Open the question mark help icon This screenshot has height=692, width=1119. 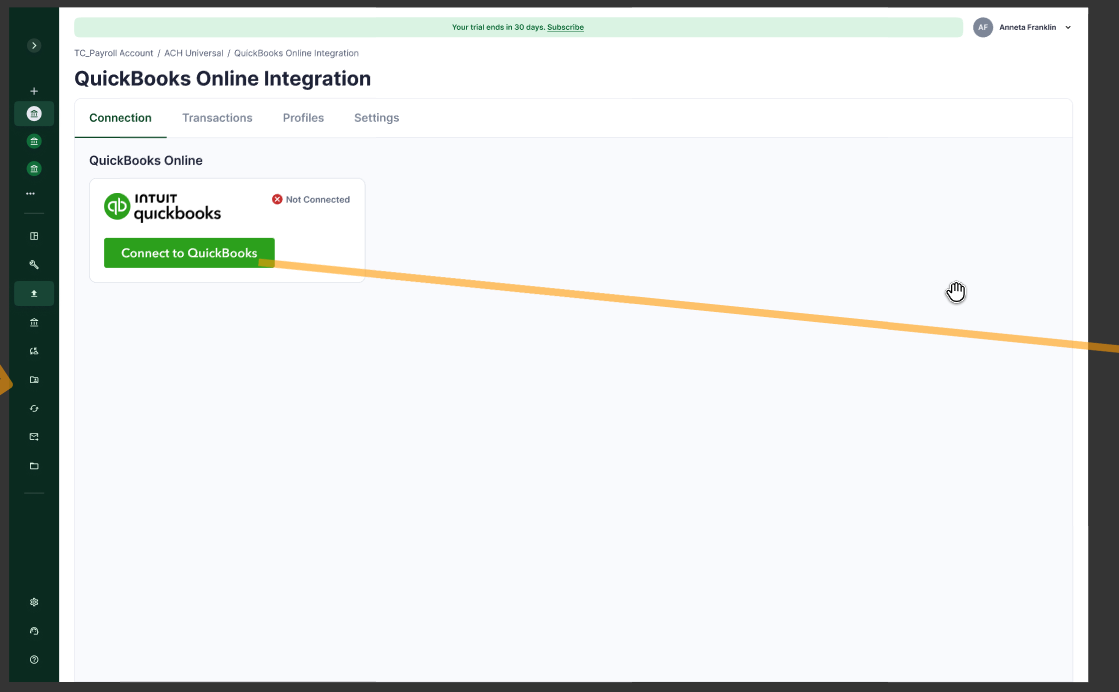34,660
